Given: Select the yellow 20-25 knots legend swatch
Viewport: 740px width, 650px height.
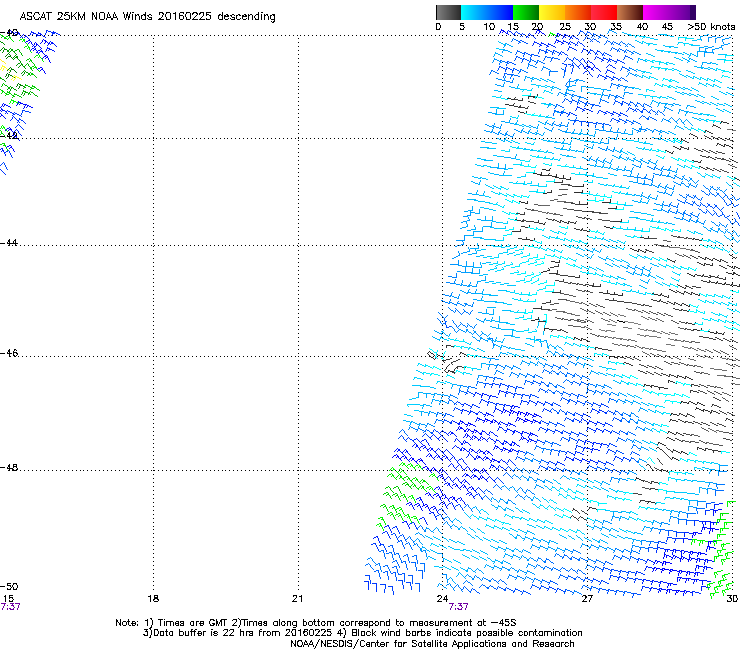Looking at the screenshot, I should 552,12.
